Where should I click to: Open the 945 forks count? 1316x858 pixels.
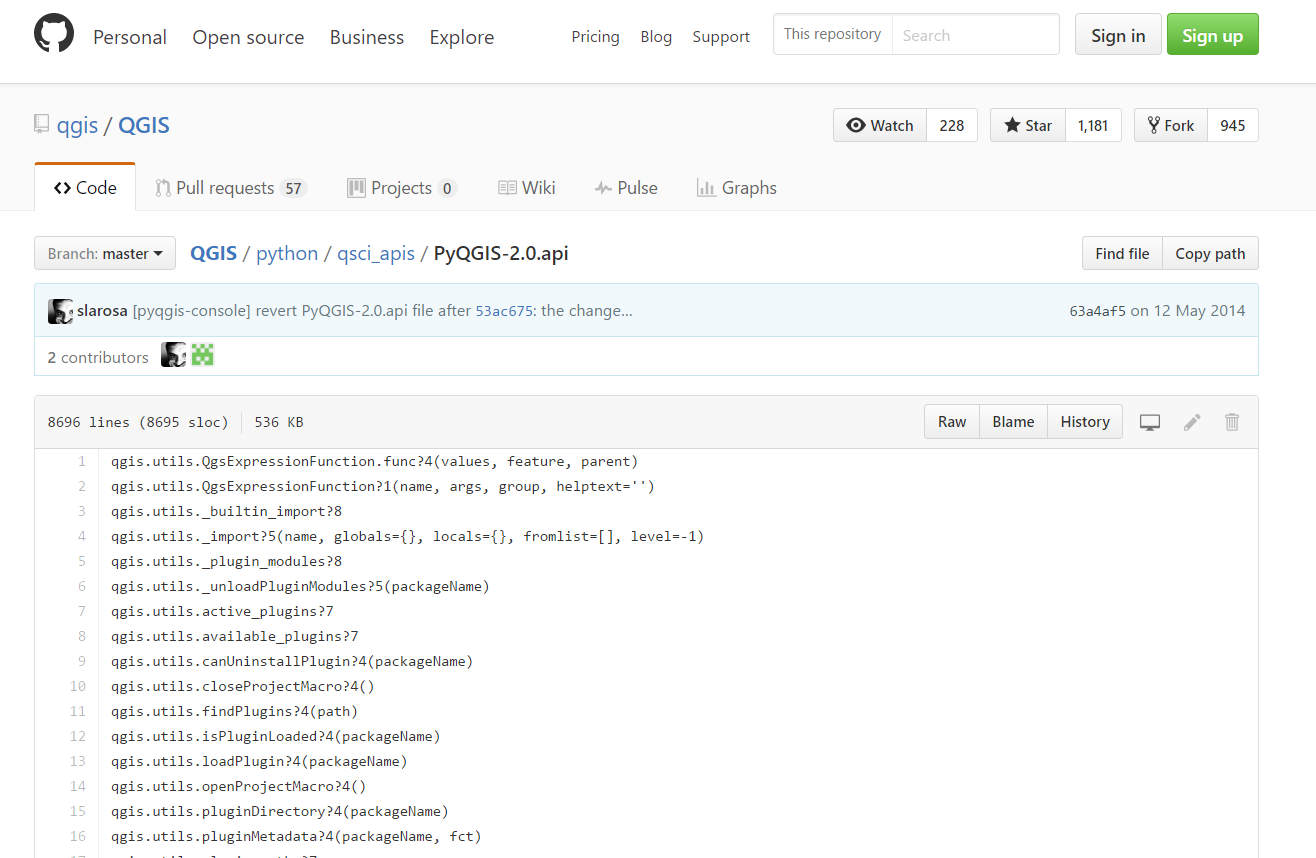pos(1233,125)
